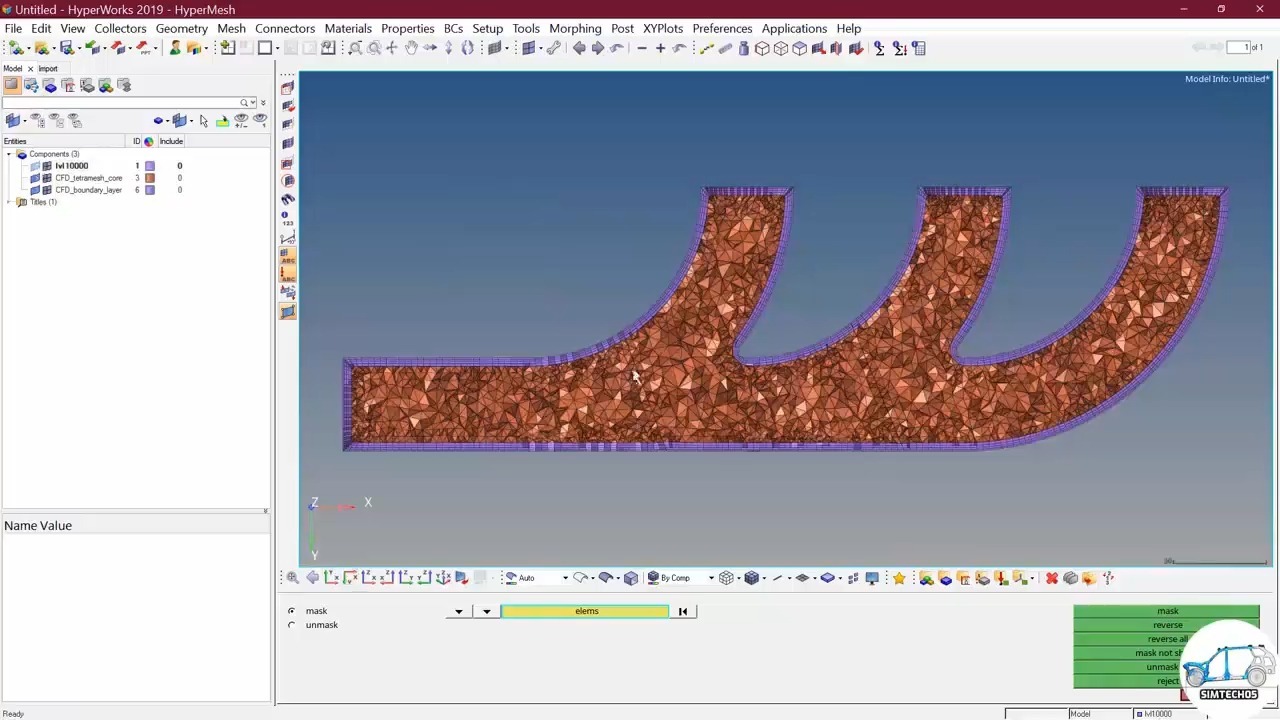Screen dimensions: 1280x720
Task: Toggle geometry visibility of CFD_boundary_layer
Action: pyautogui.click(x=35, y=190)
